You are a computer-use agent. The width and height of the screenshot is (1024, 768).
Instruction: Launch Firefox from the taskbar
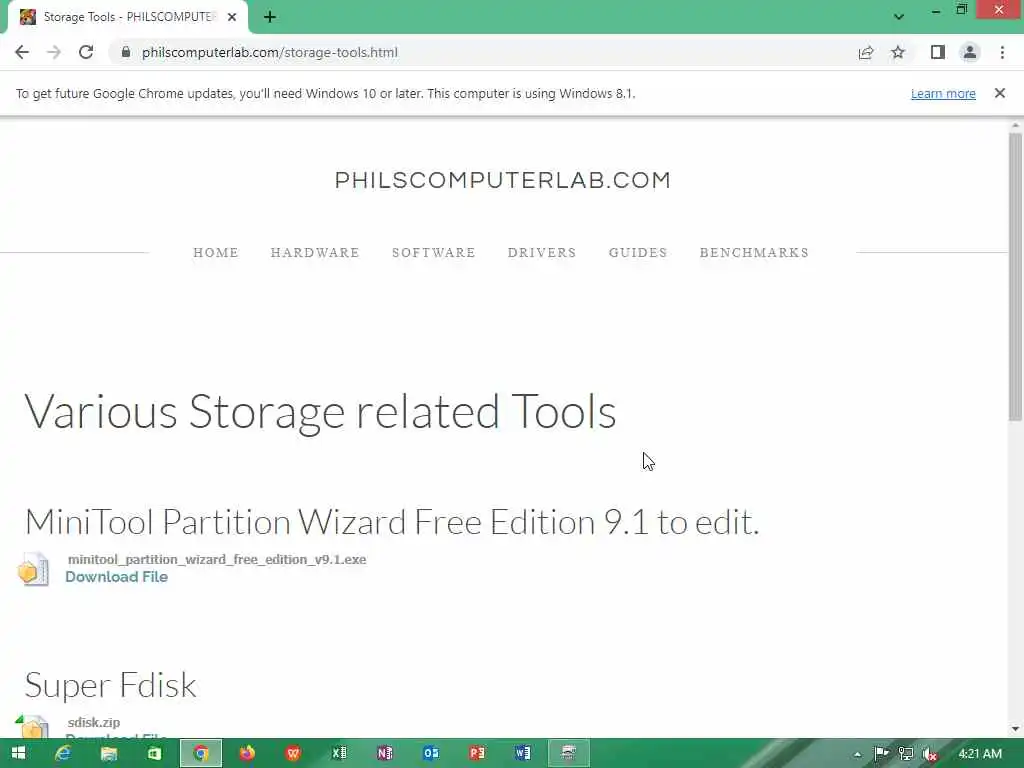[247, 754]
